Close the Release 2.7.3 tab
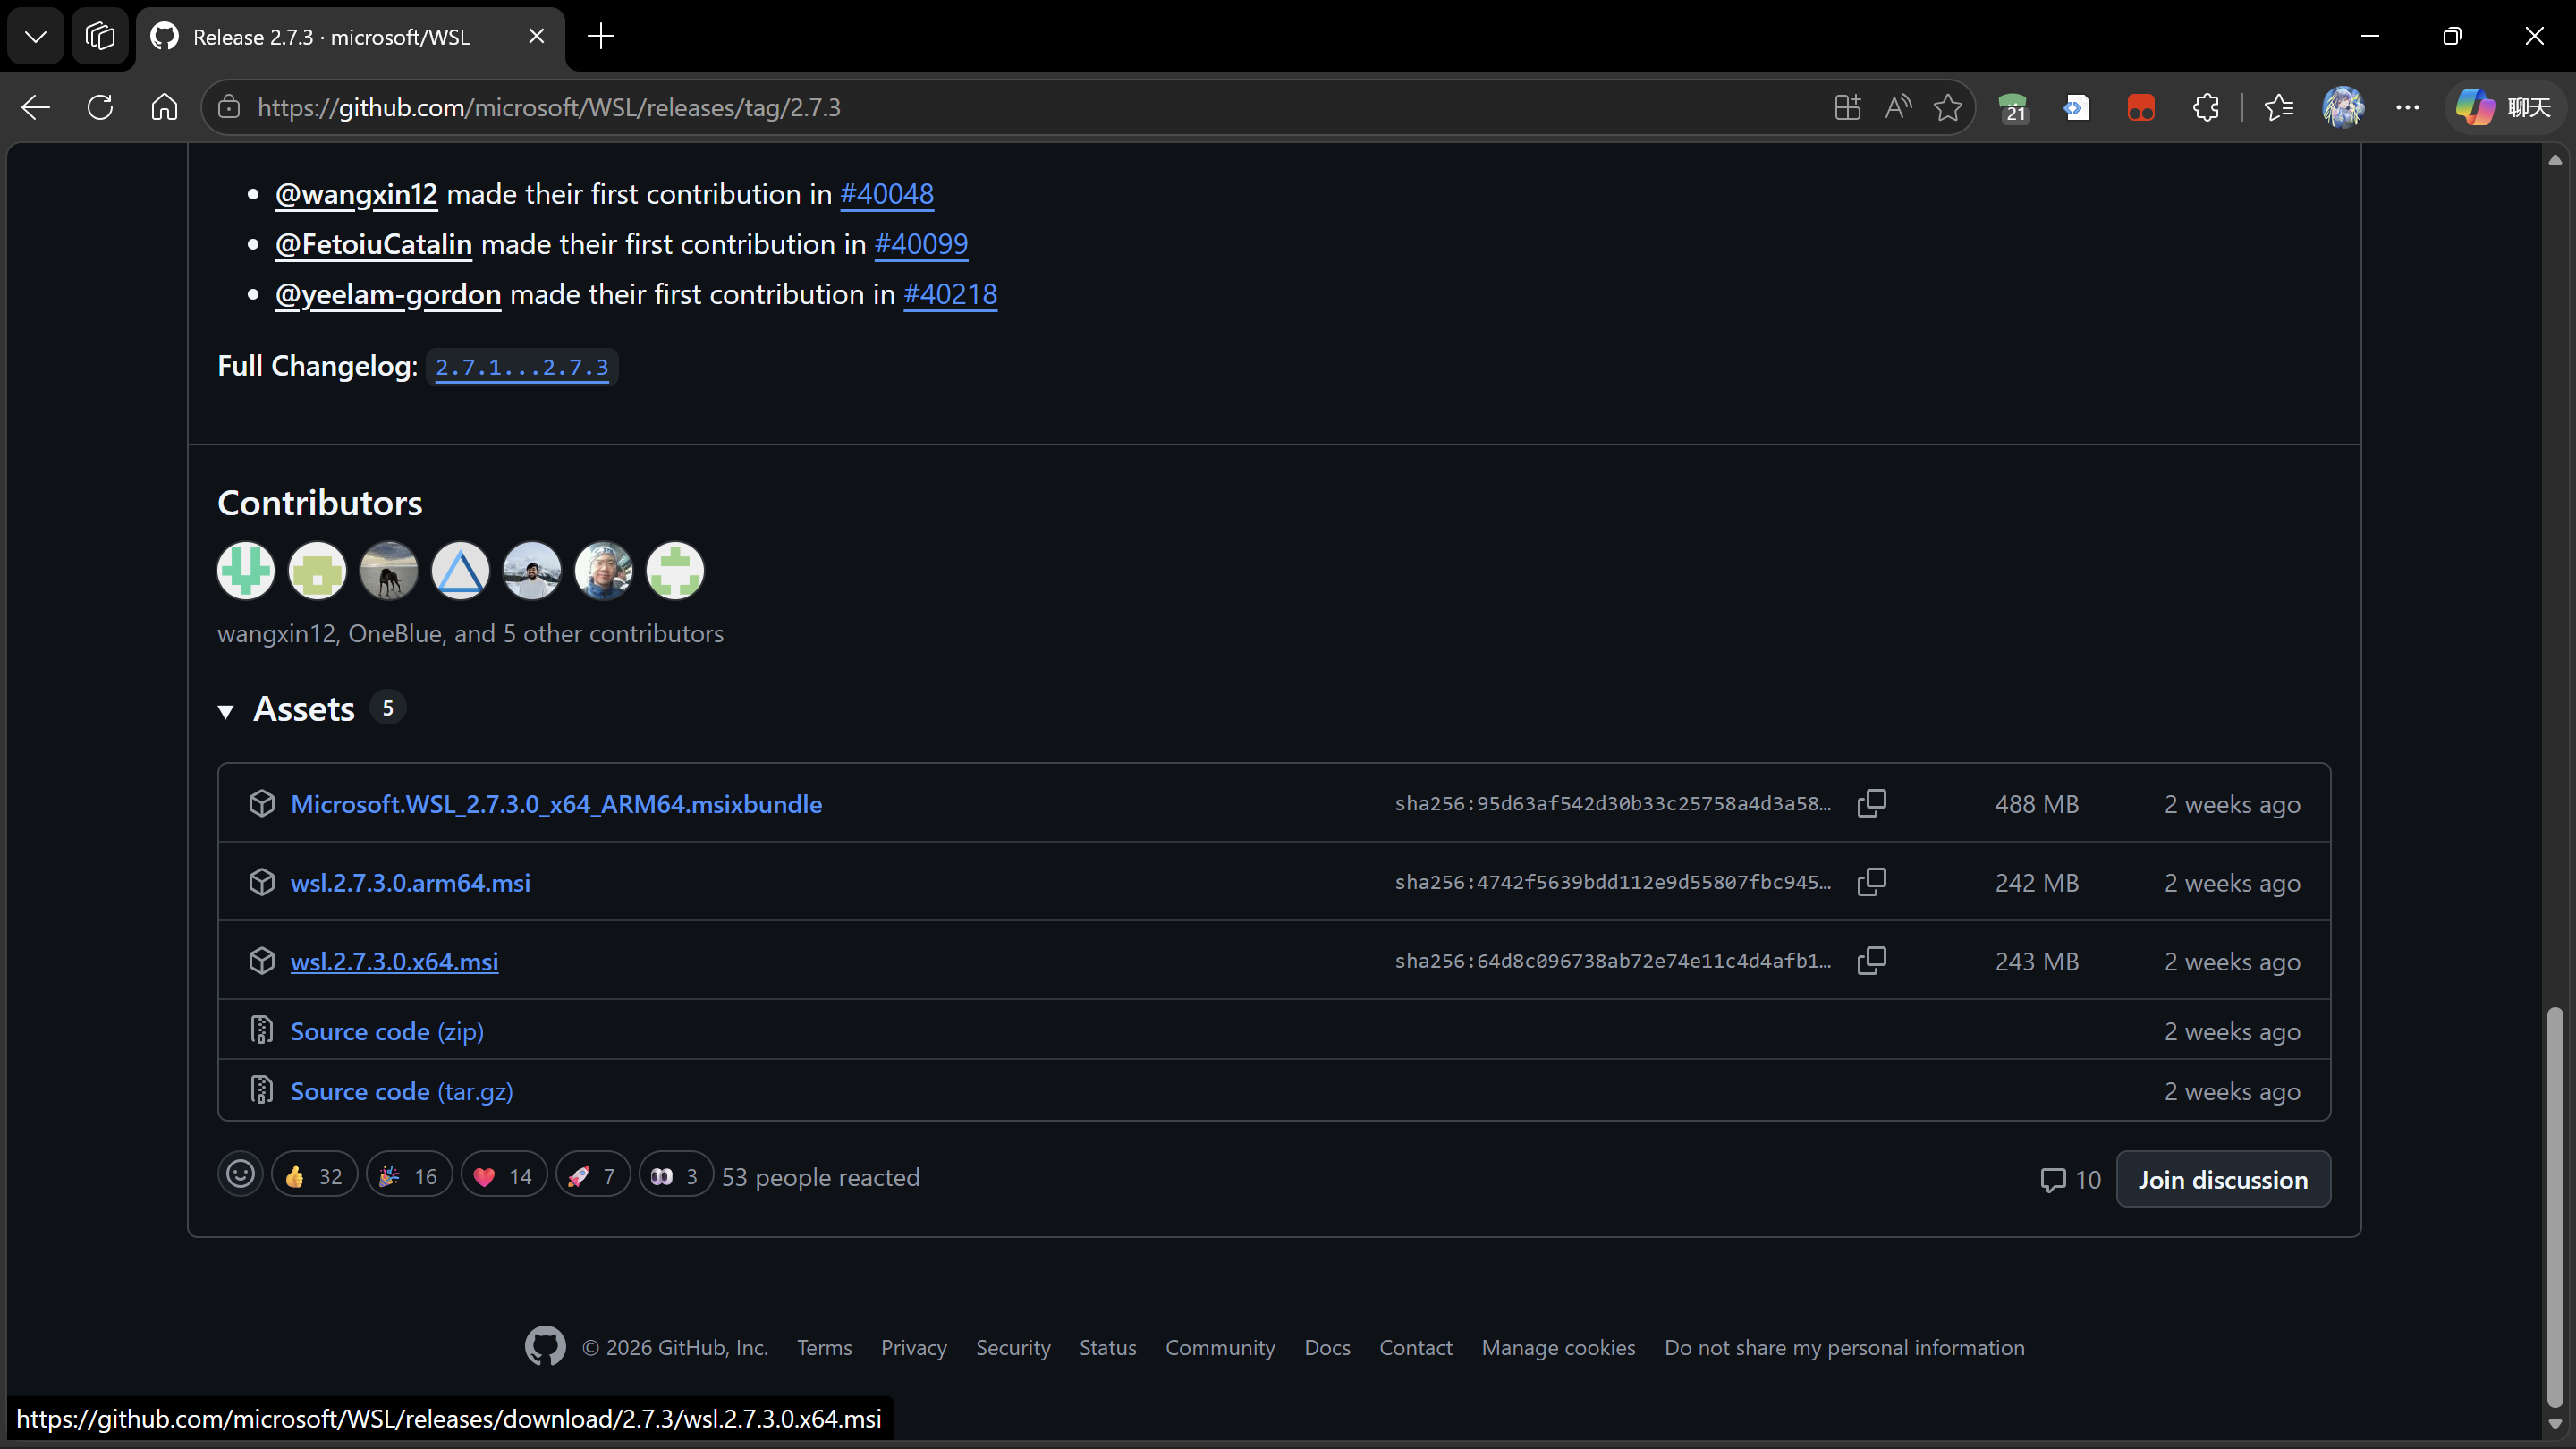The height and width of the screenshot is (1449, 2576). [537, 37]
